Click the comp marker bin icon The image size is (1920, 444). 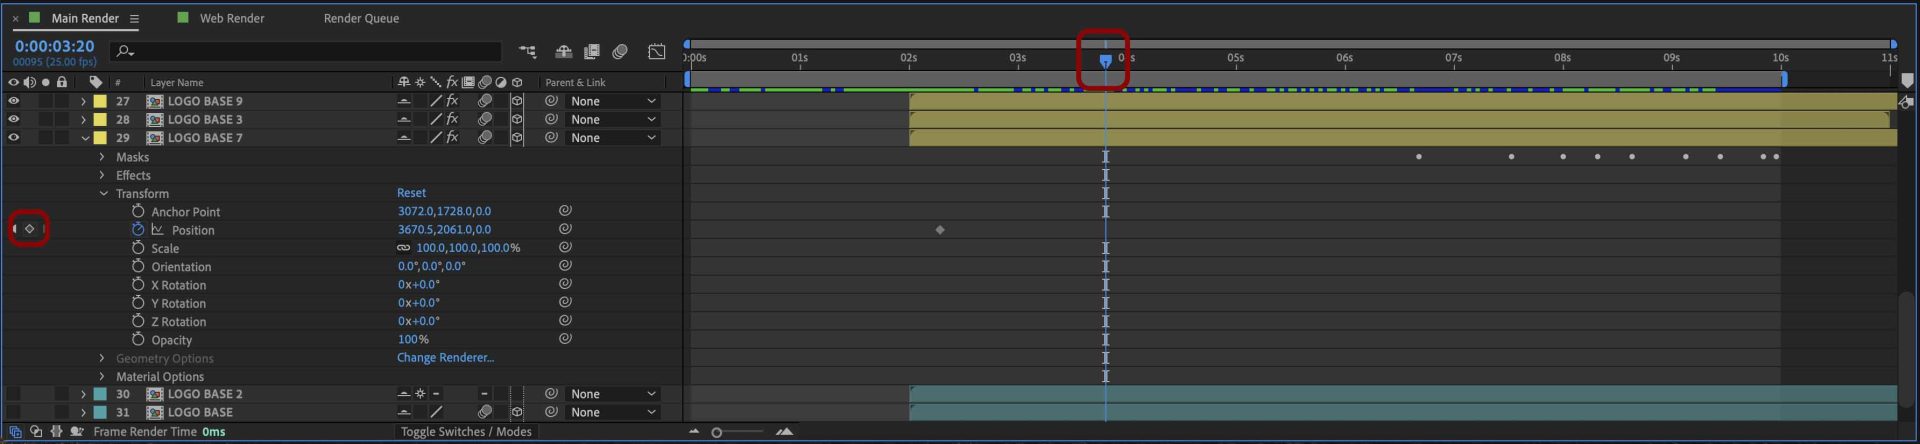pos(1907,80)
